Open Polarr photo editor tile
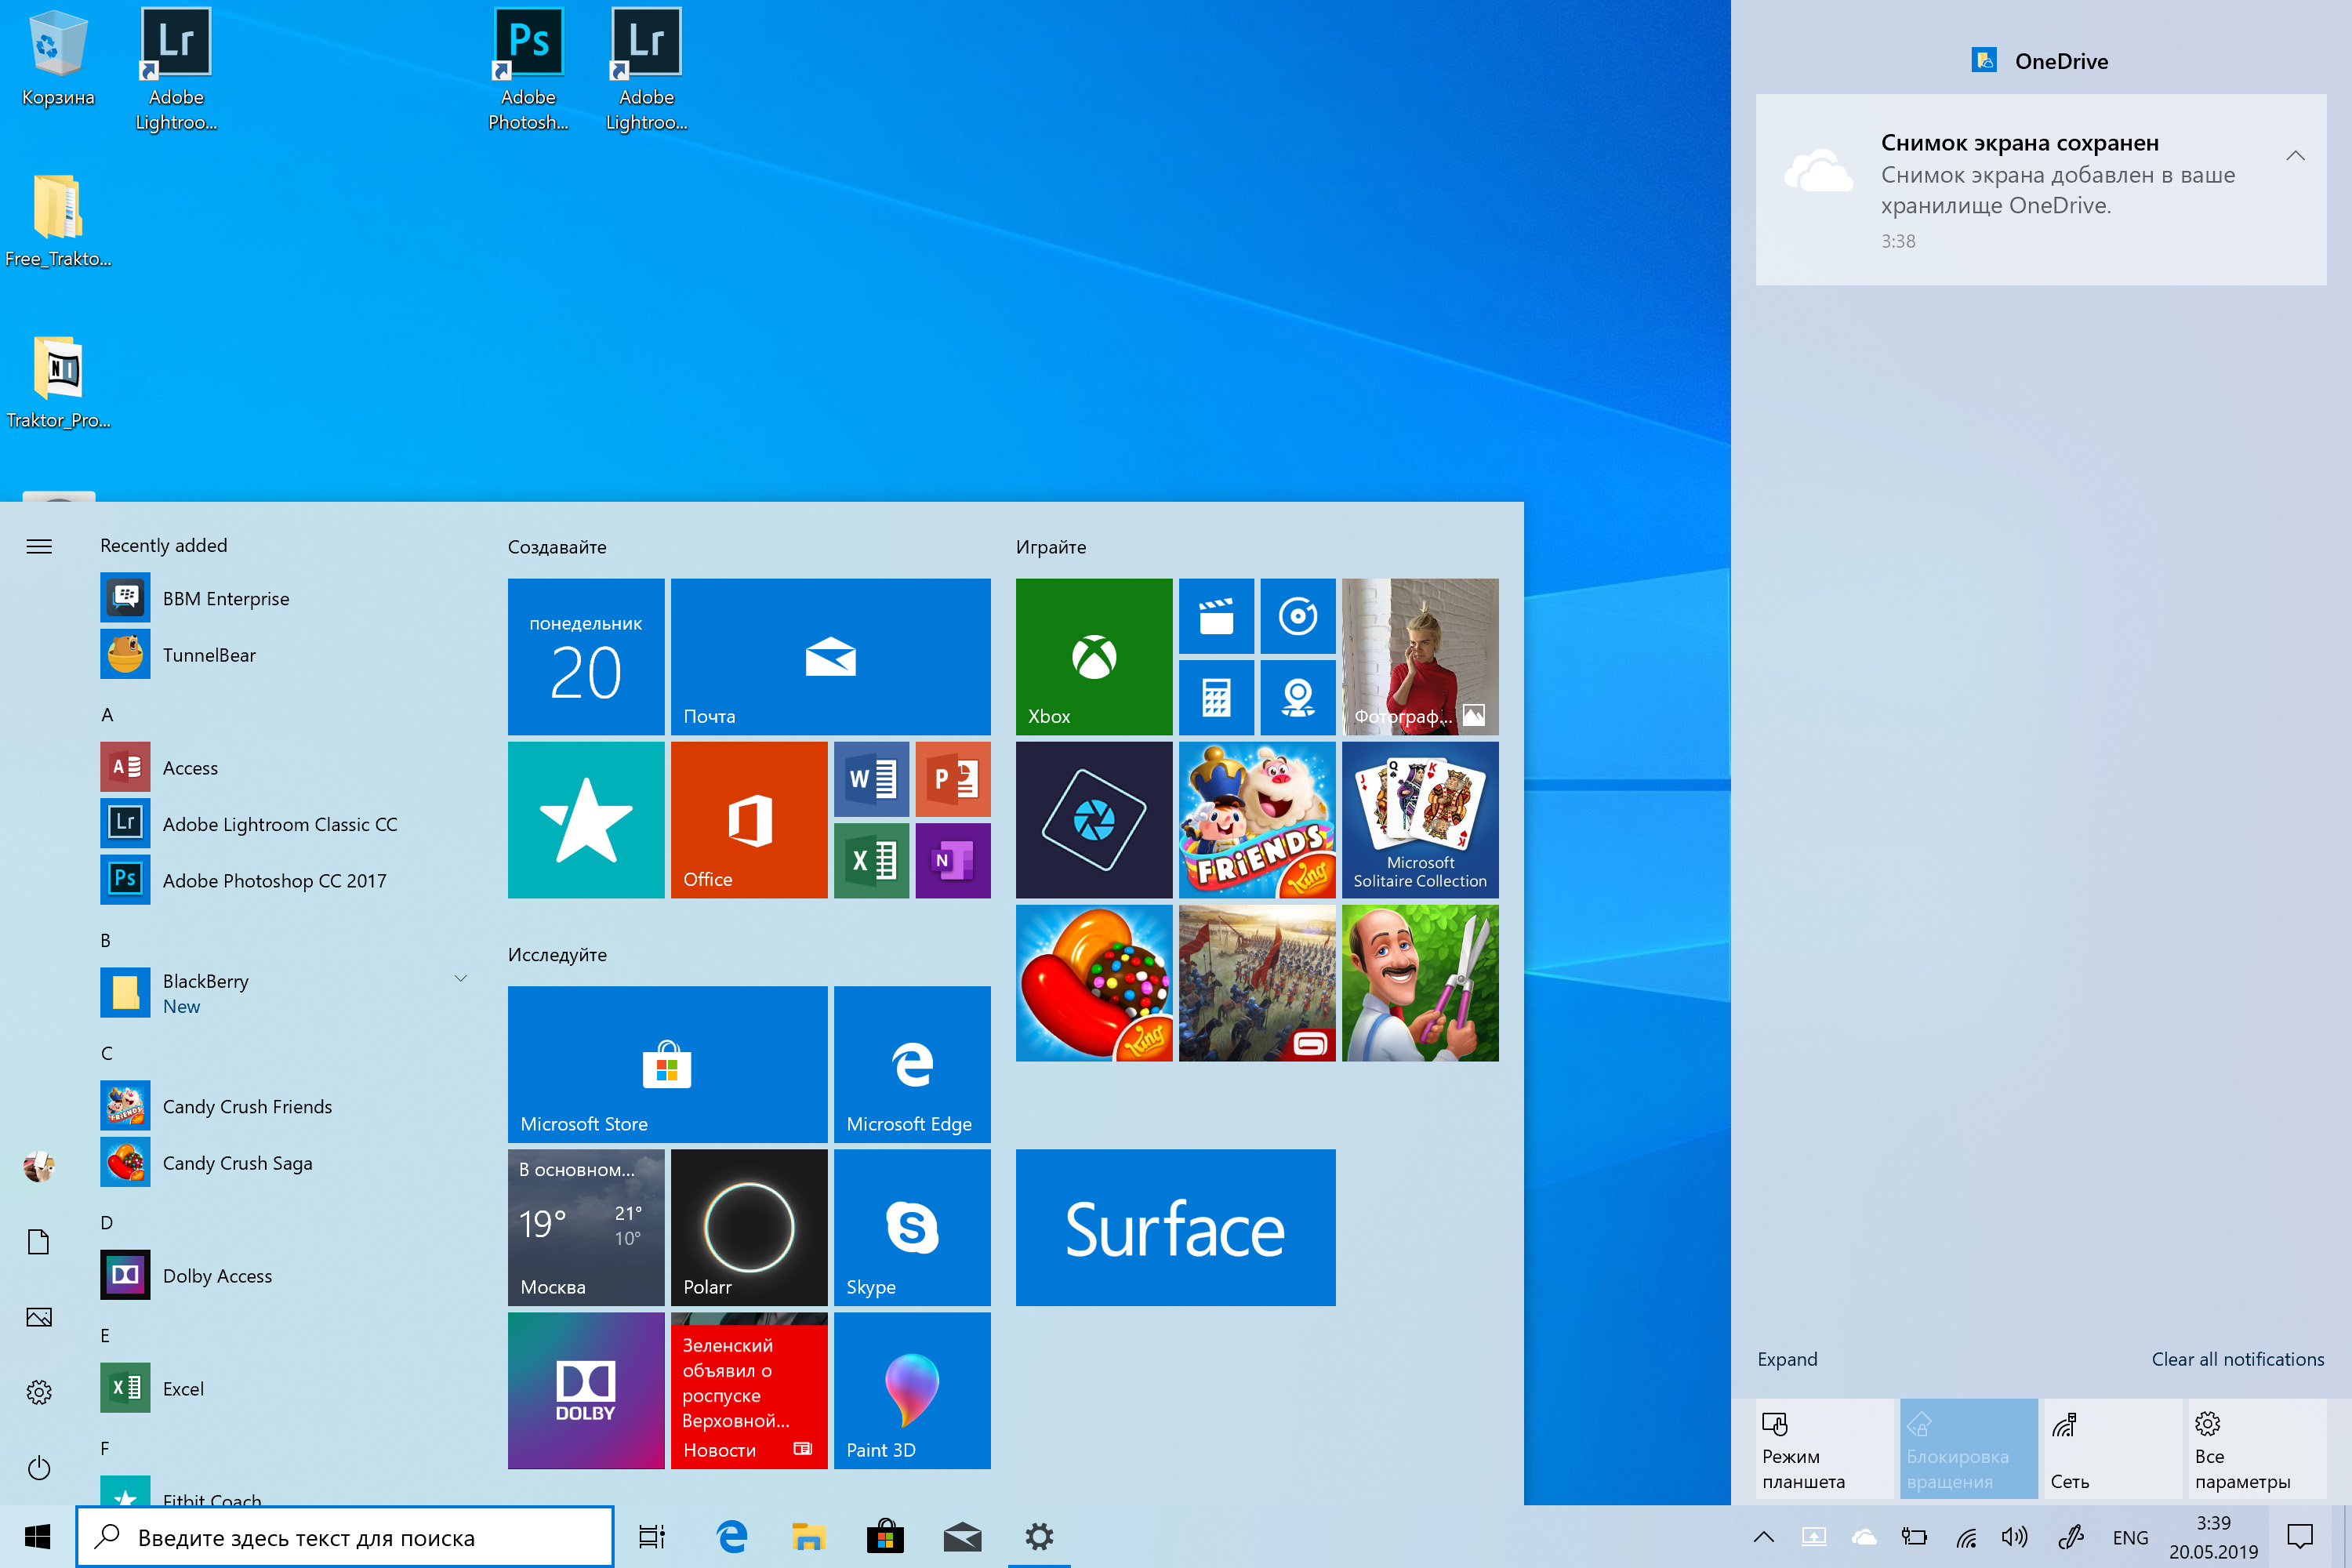The width and height of the screenshot is (2352, 1568). pyautogui.click(x=749, y=1225)
